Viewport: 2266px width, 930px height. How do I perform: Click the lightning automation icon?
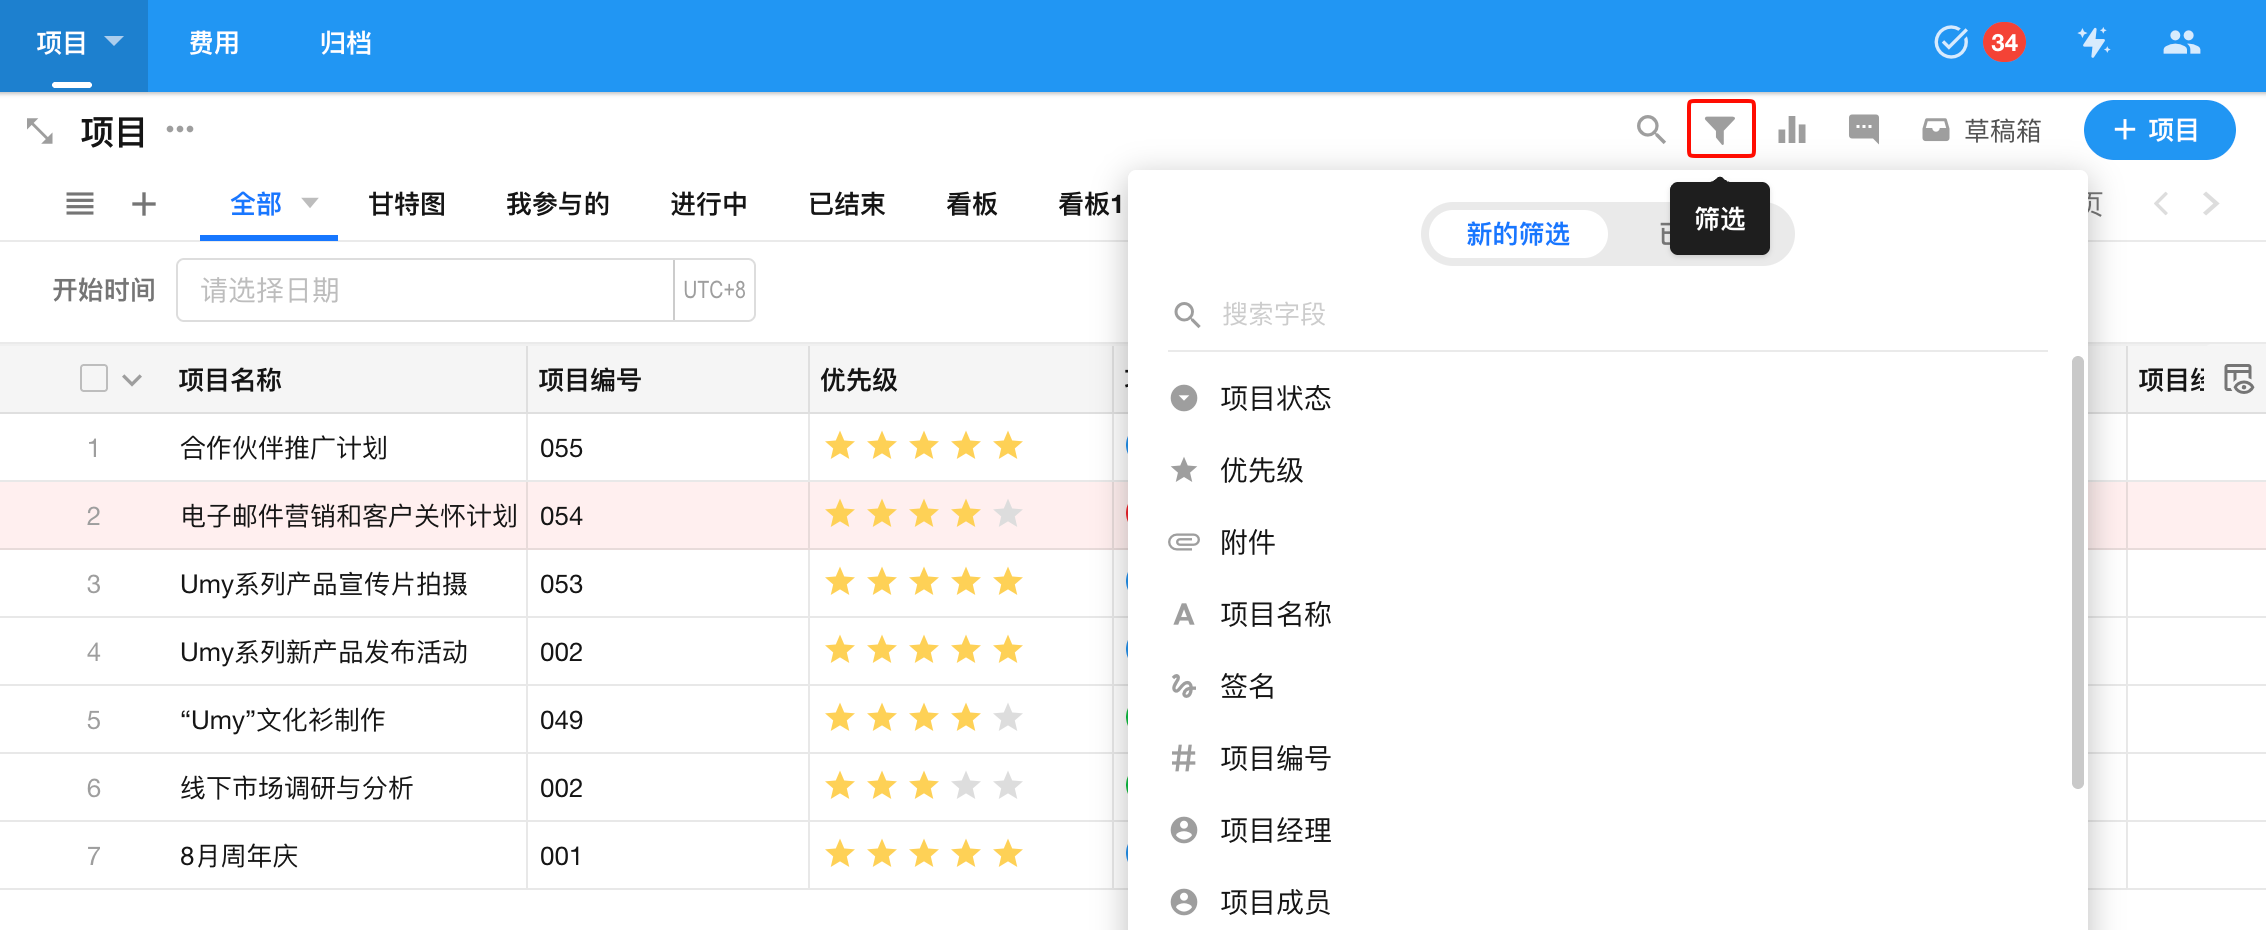pyautogui.click(x=2093, y=42)
